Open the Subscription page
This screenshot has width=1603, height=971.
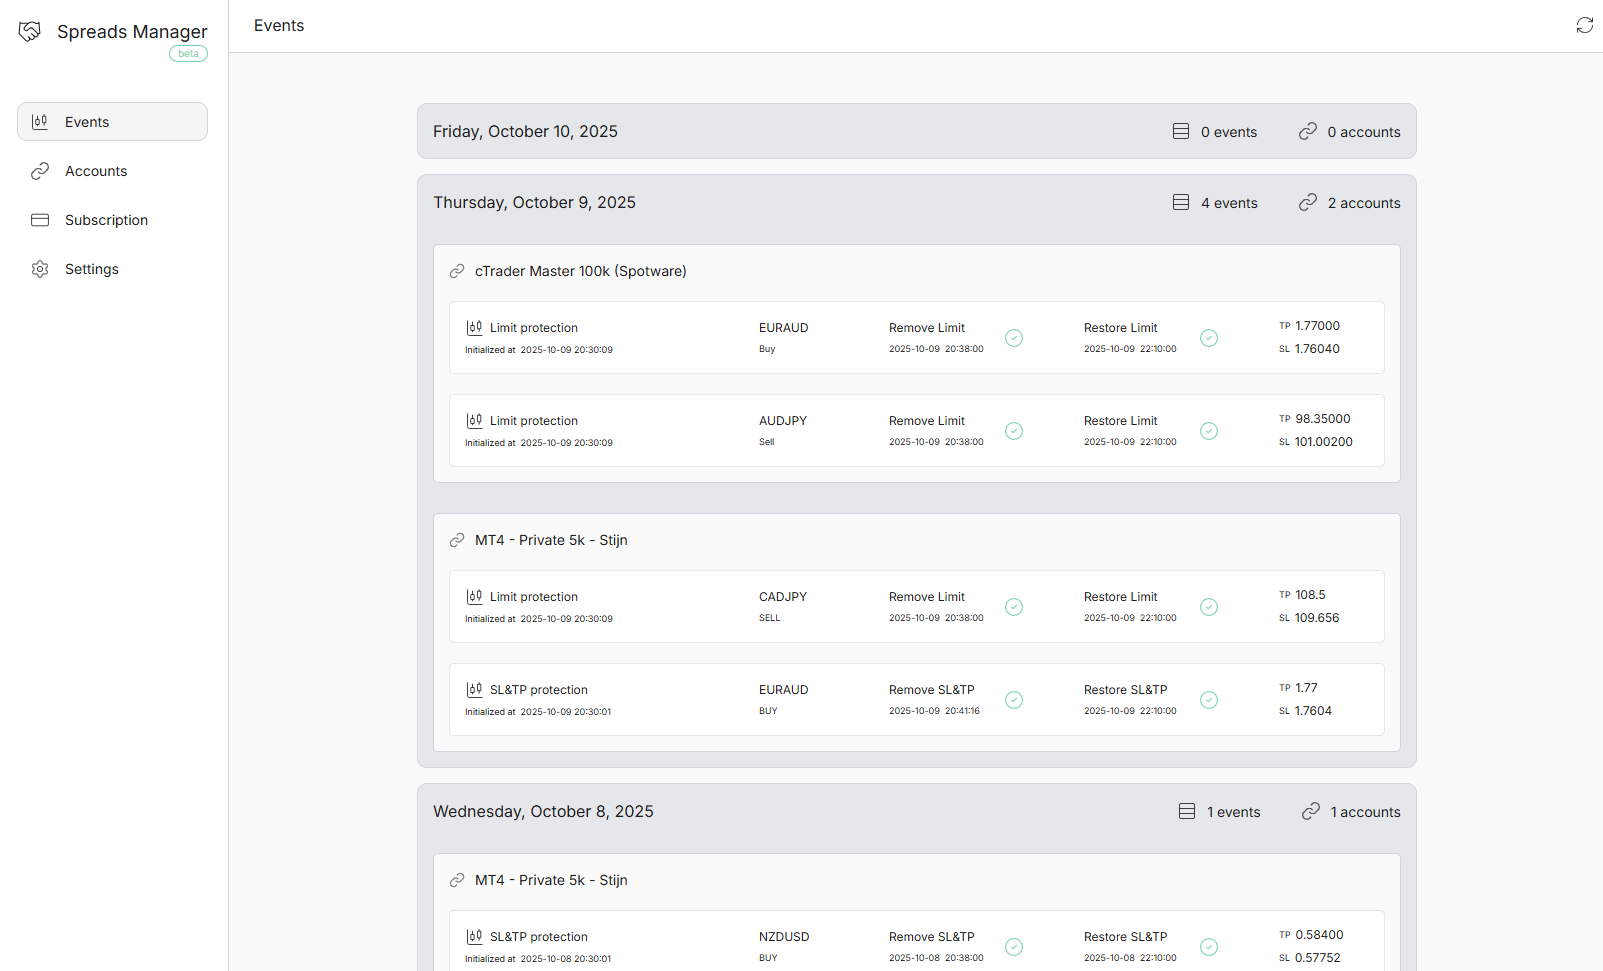pyautogui.click(x=106, y=220)
